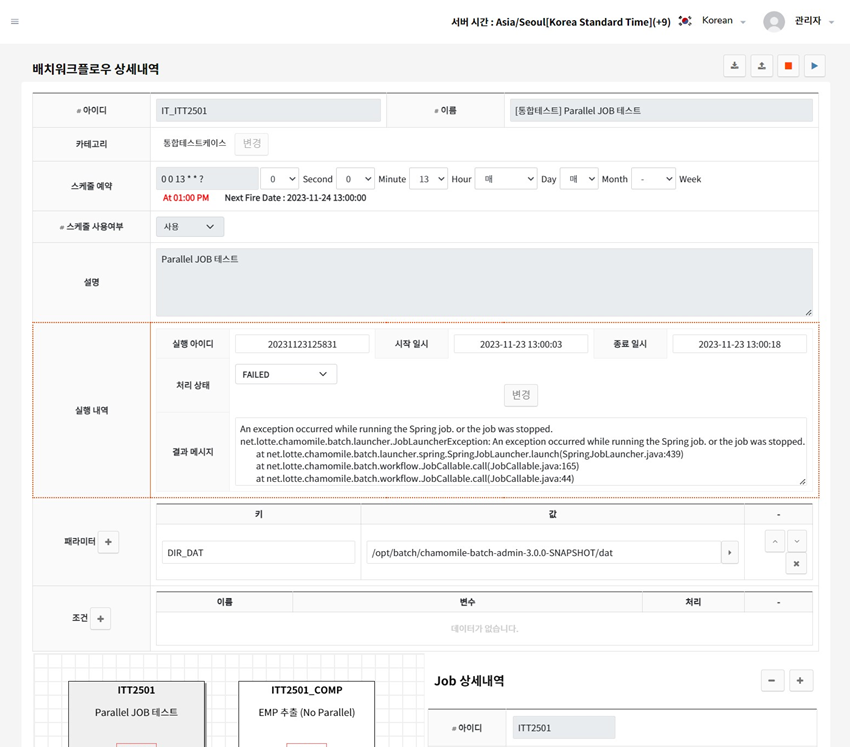This screenshot has height=747, width=850.
Task: Click the upload icon button at top
Action: pos(762,66)
